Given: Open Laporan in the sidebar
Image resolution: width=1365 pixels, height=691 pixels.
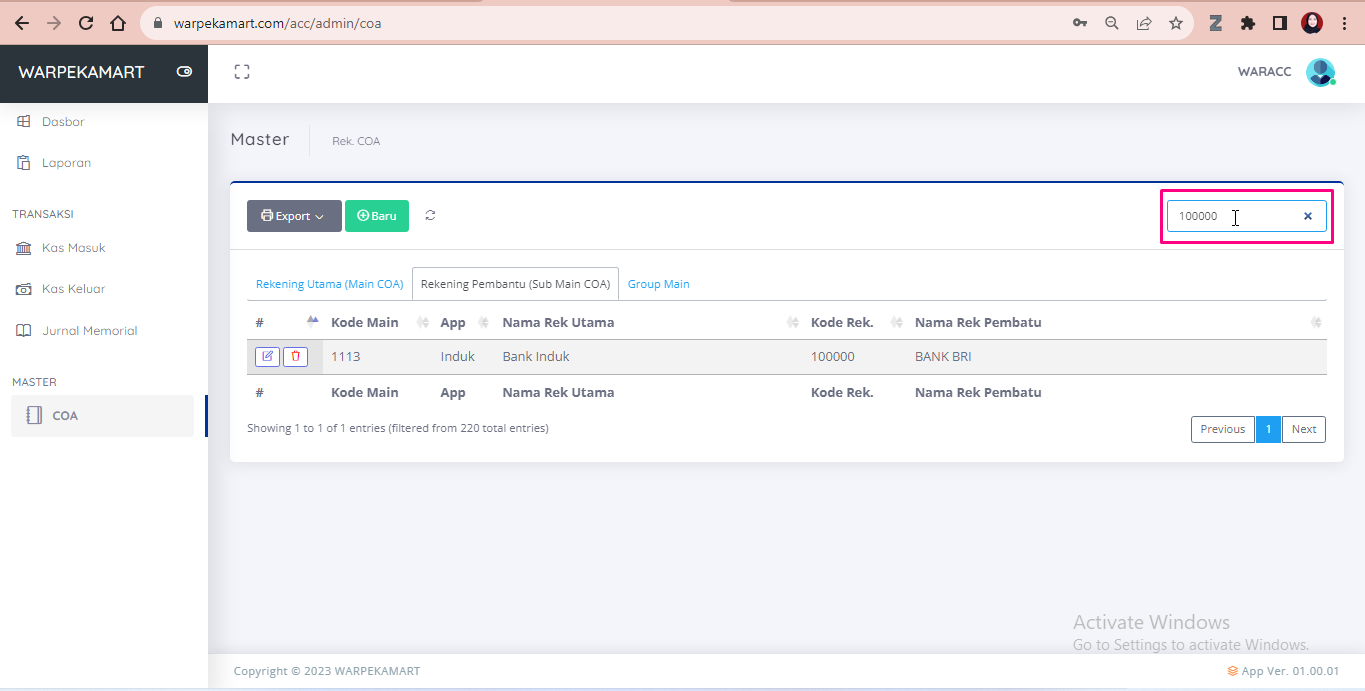Looking at the screenshot, I should (x=66, y=163).
